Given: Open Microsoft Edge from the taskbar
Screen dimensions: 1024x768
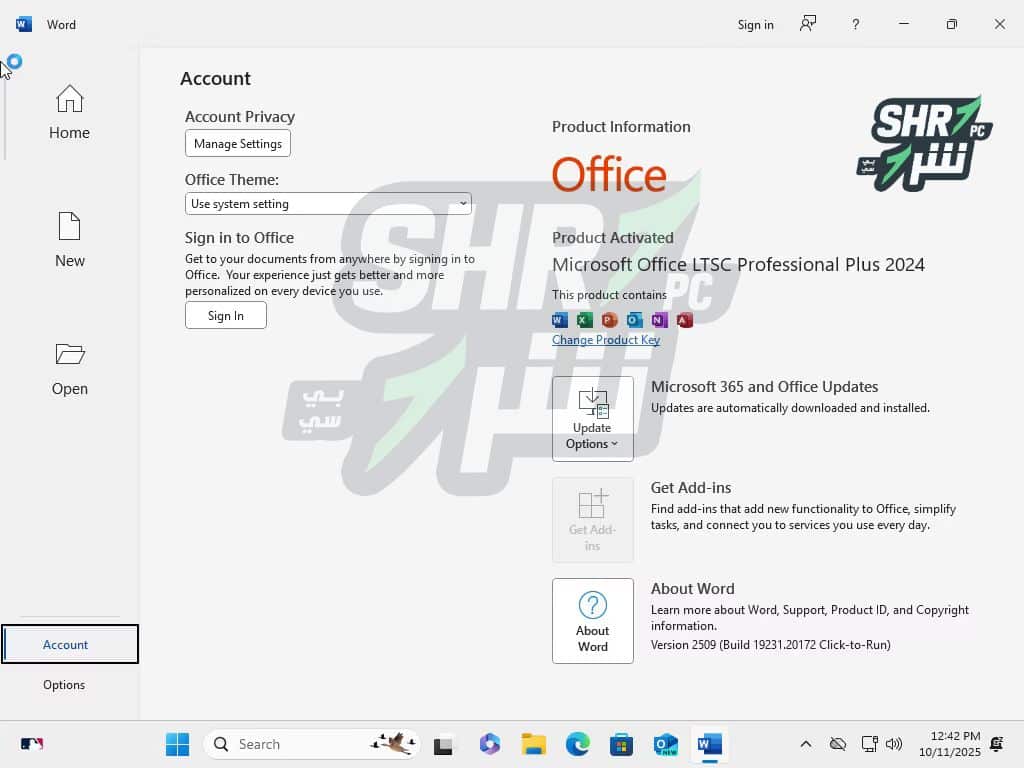Looking at the screenshot, I should pyautogui.click(x=577, y=744).
